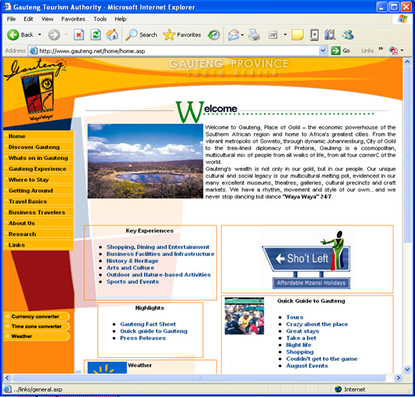Go to Home page icon
This screenshot has height=397, width=415.
[112, 35]
